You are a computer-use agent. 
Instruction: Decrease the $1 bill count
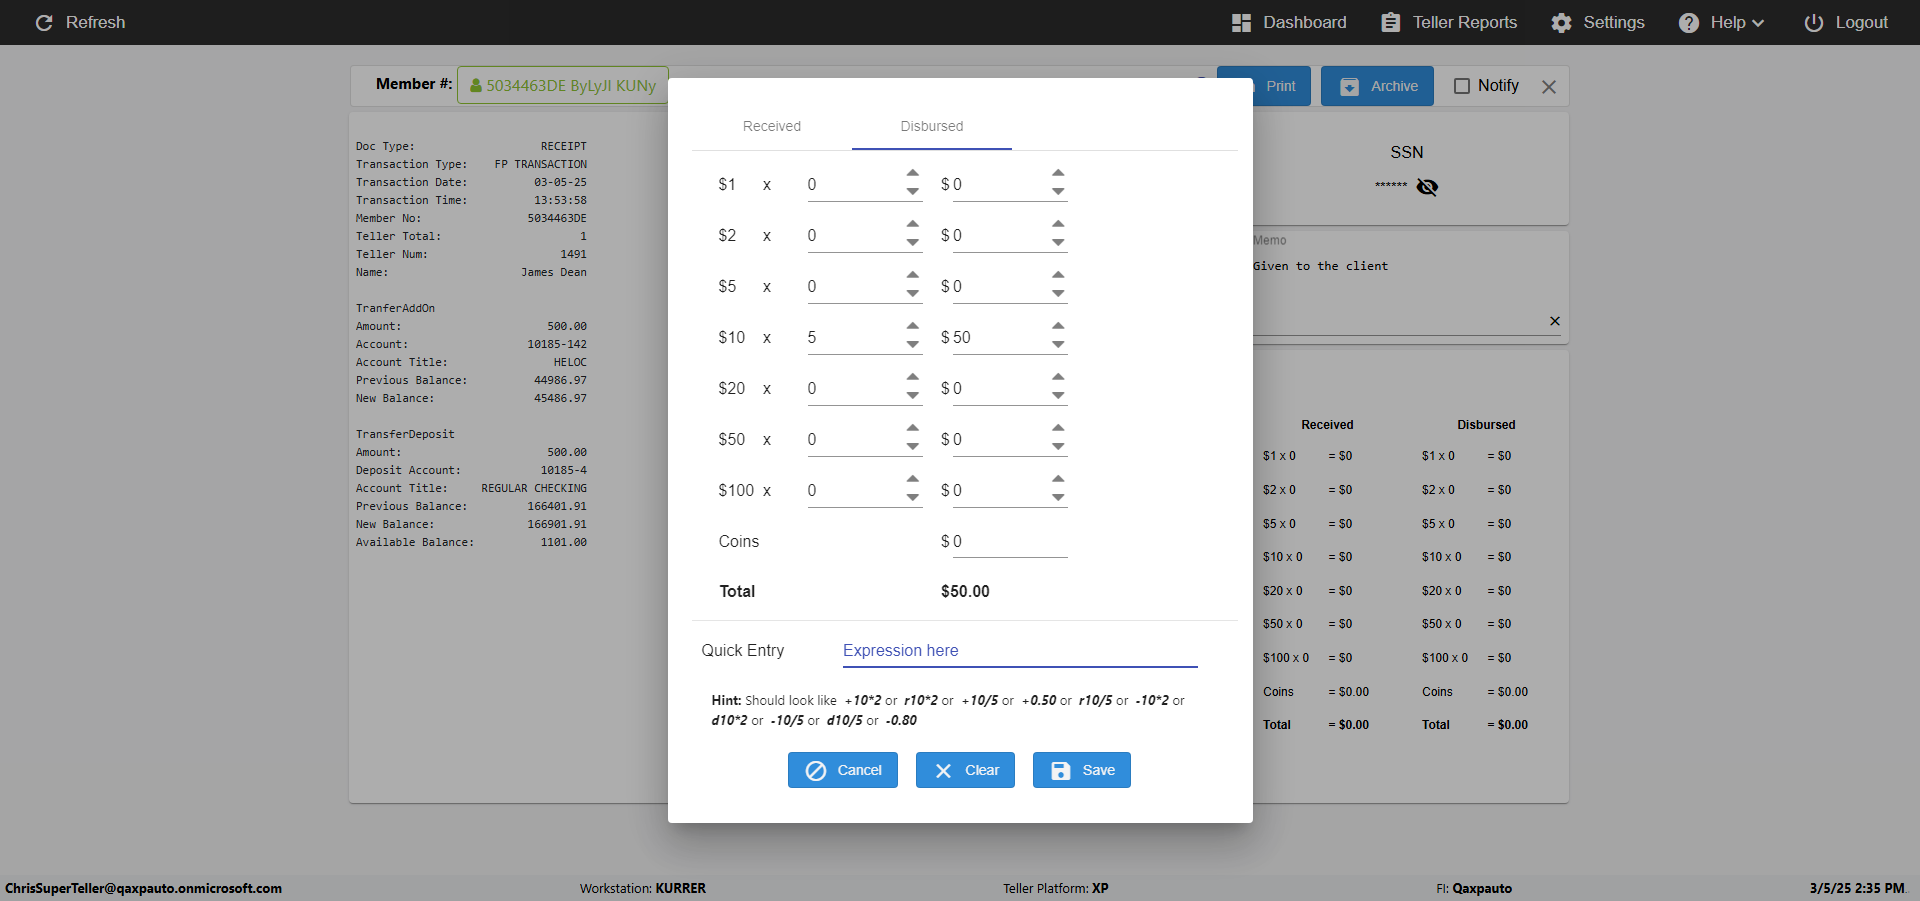click(x=913, y=192)
